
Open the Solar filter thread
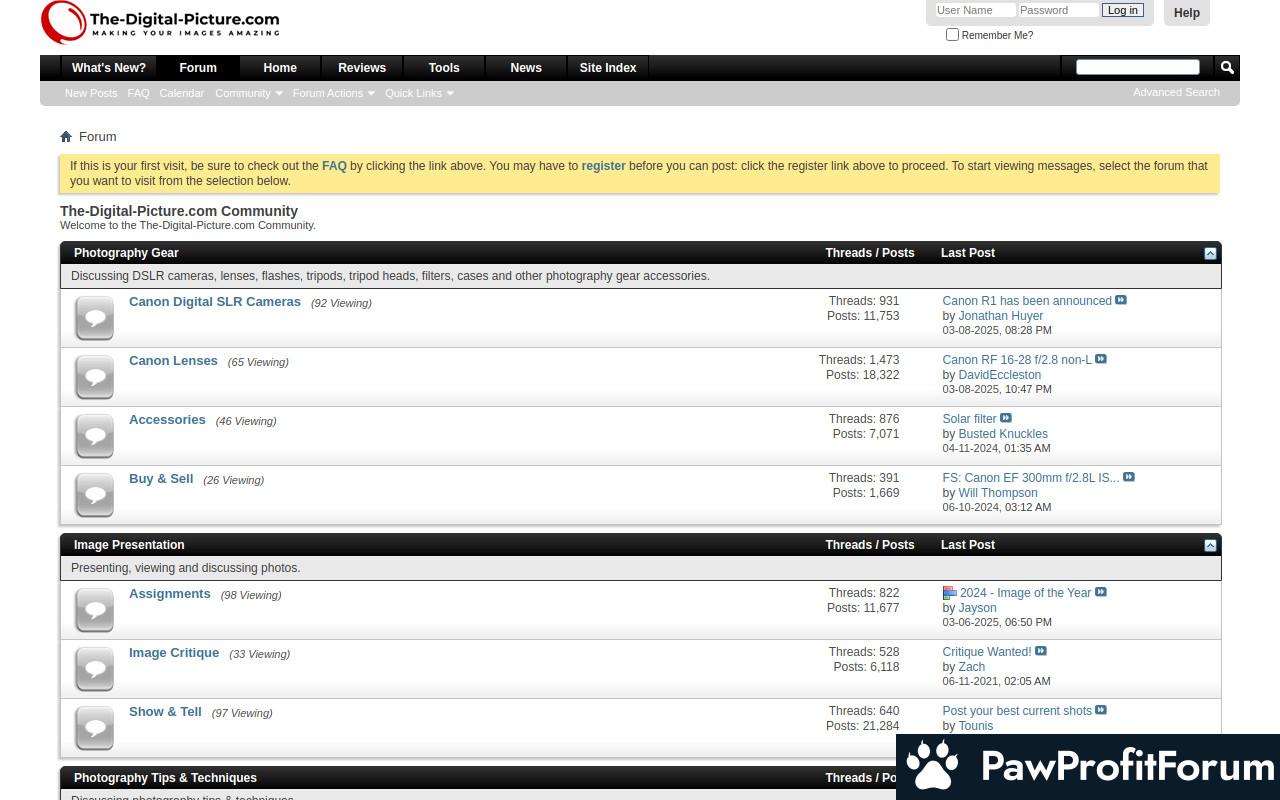coord(970,419)
